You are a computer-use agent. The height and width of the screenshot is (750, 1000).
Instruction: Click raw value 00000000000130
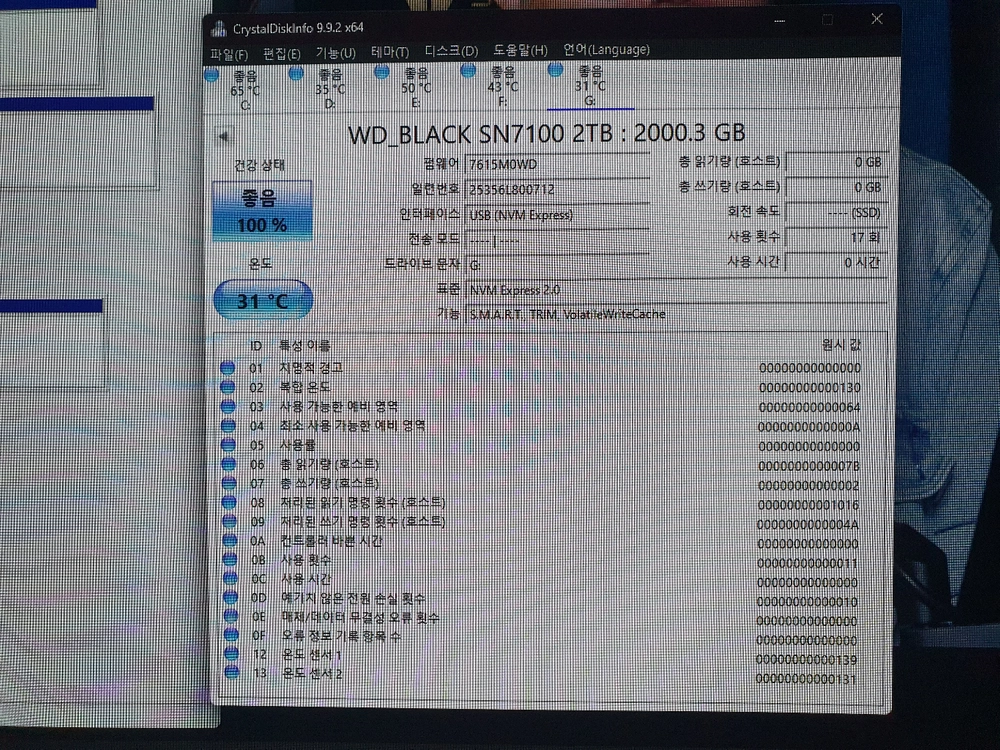[809, 388]
